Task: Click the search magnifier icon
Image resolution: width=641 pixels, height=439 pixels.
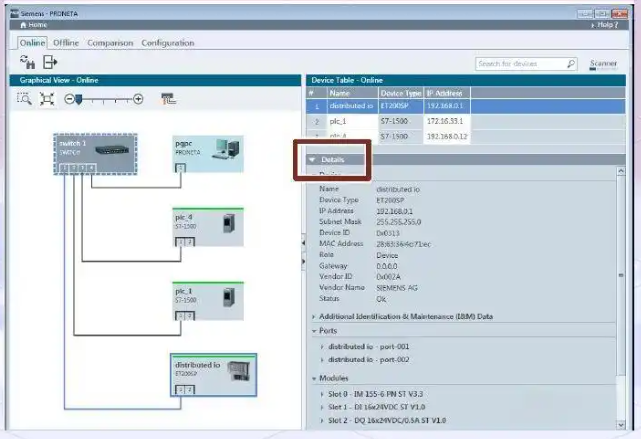Action: coord(571,64)
